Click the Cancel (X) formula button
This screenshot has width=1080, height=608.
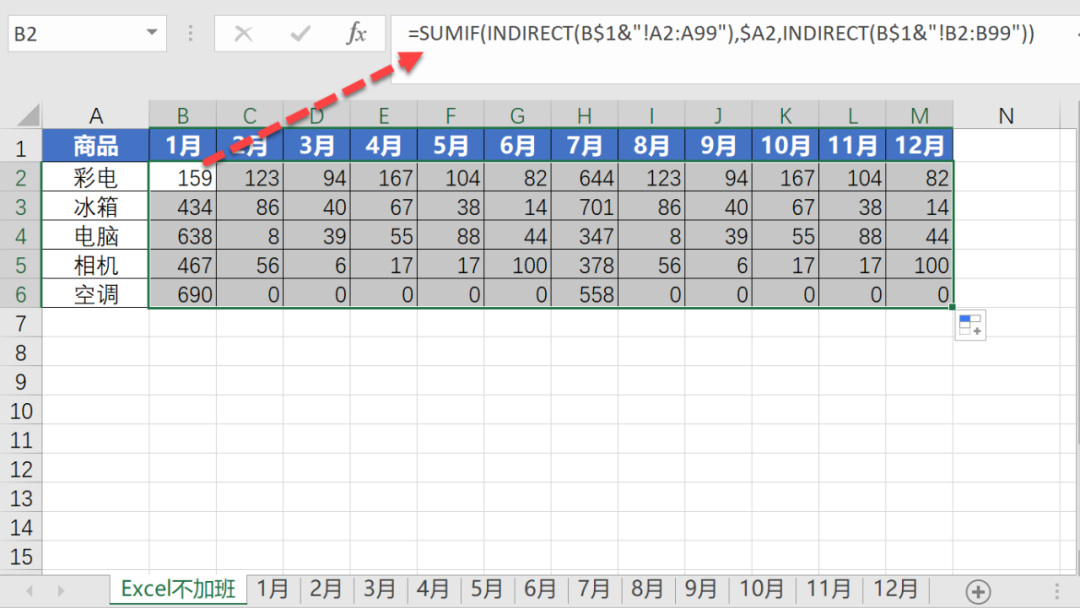pos(243,33)
